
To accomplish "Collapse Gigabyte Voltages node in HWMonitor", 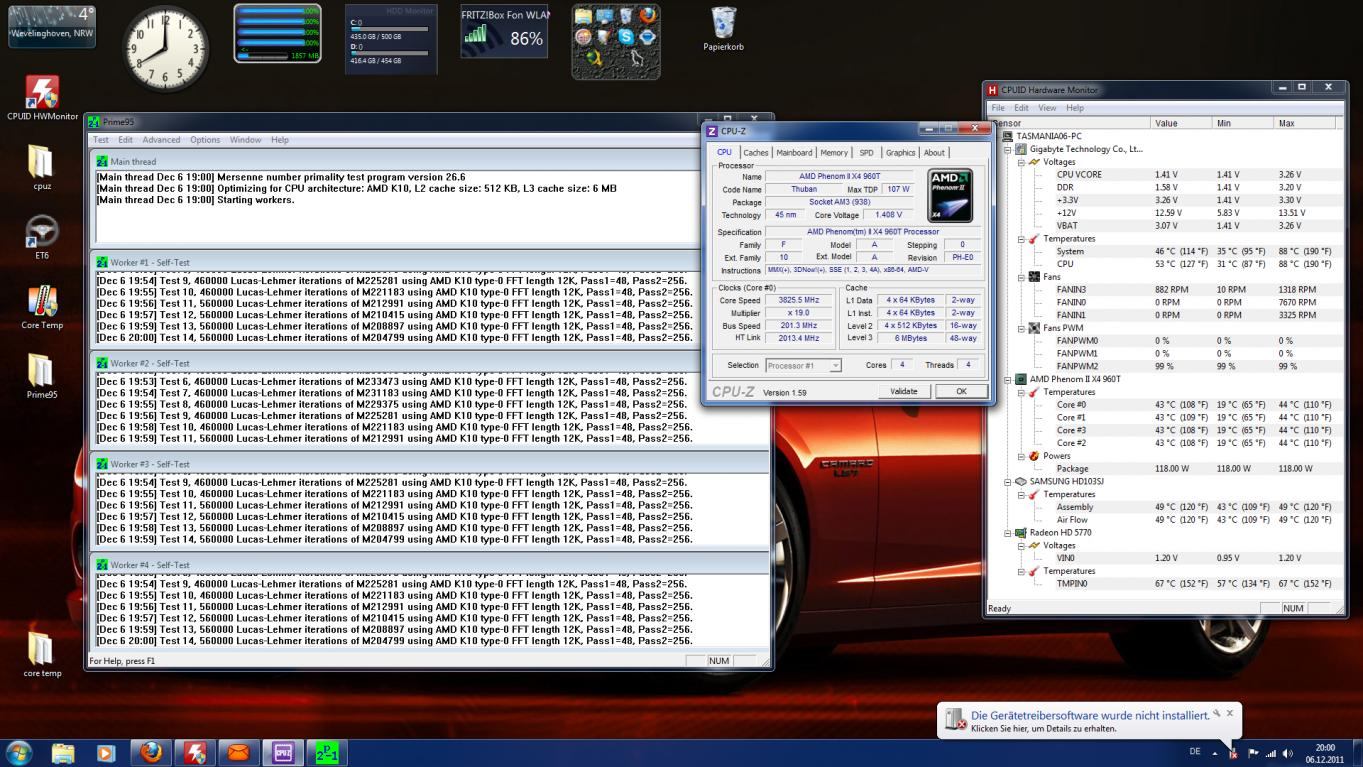I will [1021, 162].
